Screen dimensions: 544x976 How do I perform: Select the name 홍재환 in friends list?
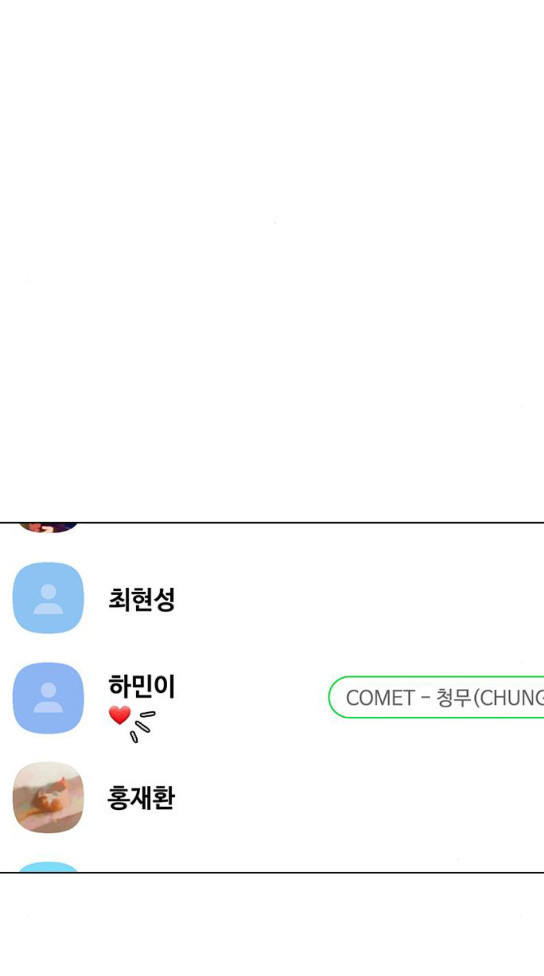point(141,798)
